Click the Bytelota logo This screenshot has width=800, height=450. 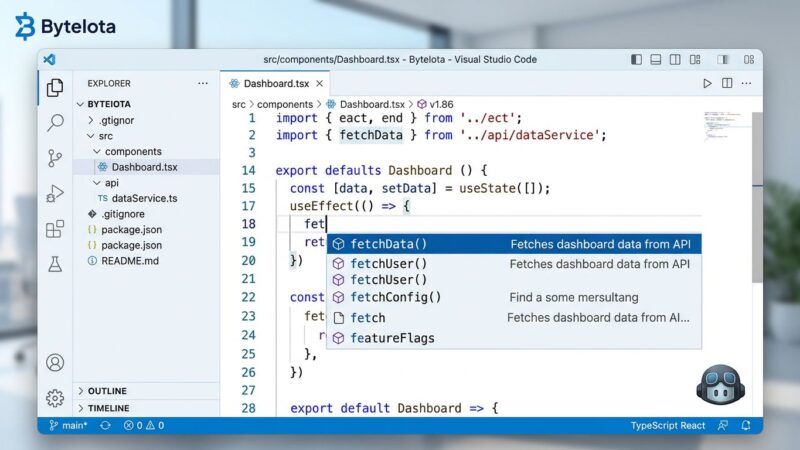coord(65,27)
